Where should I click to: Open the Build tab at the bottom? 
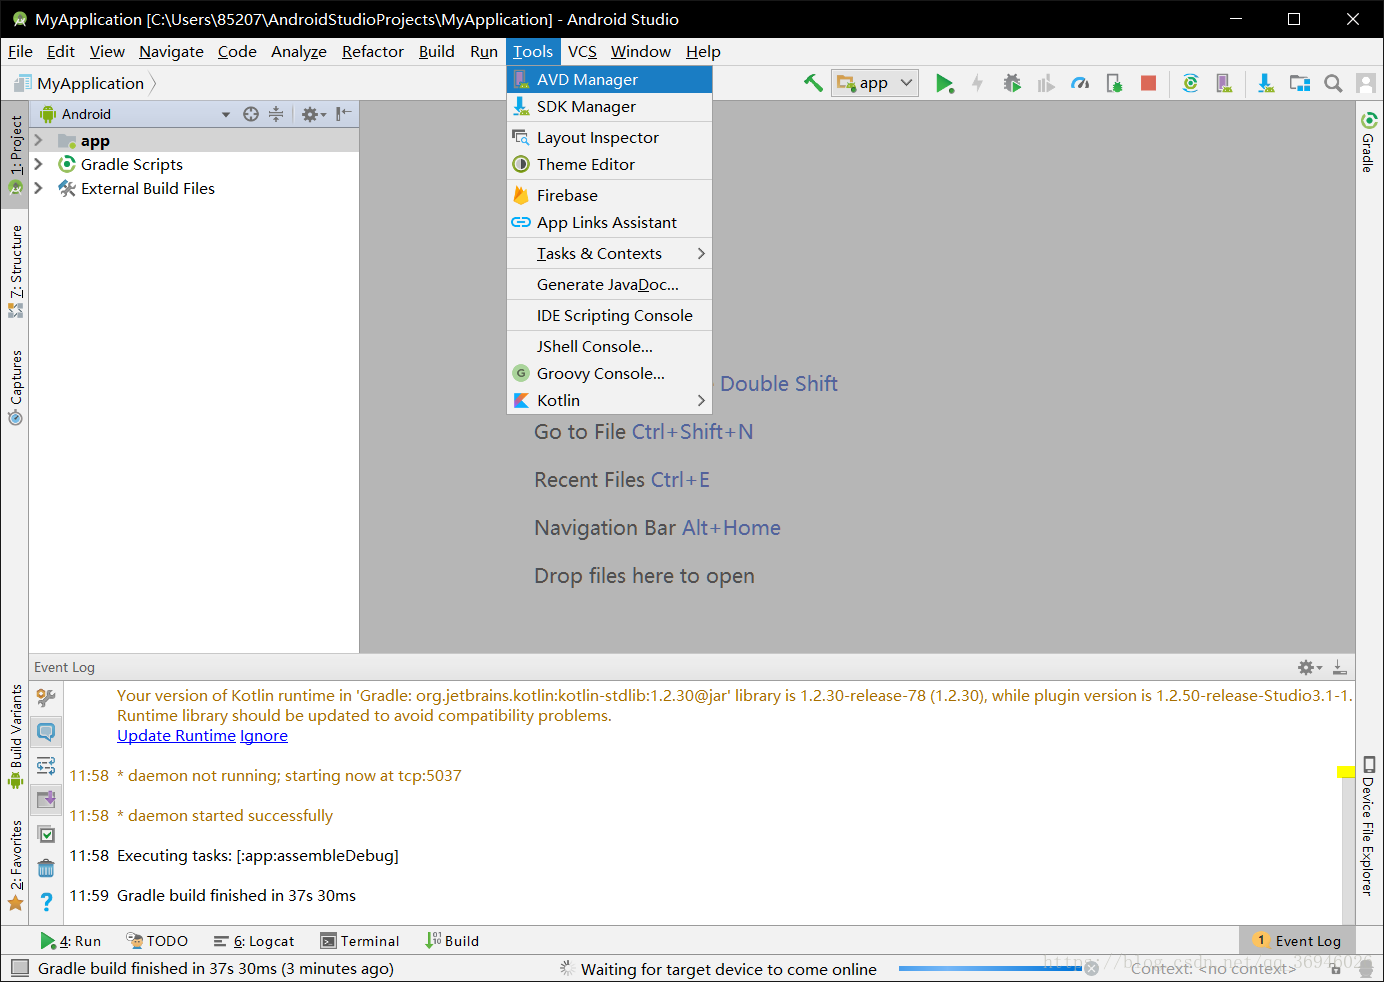(452, 941)
